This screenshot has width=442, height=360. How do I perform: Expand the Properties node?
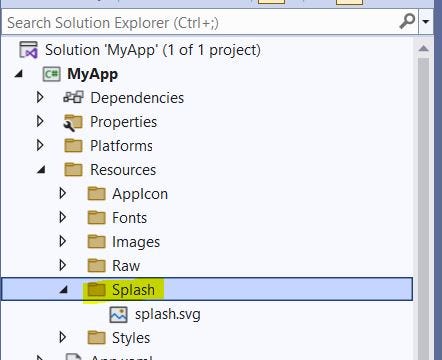coord(40,121)
